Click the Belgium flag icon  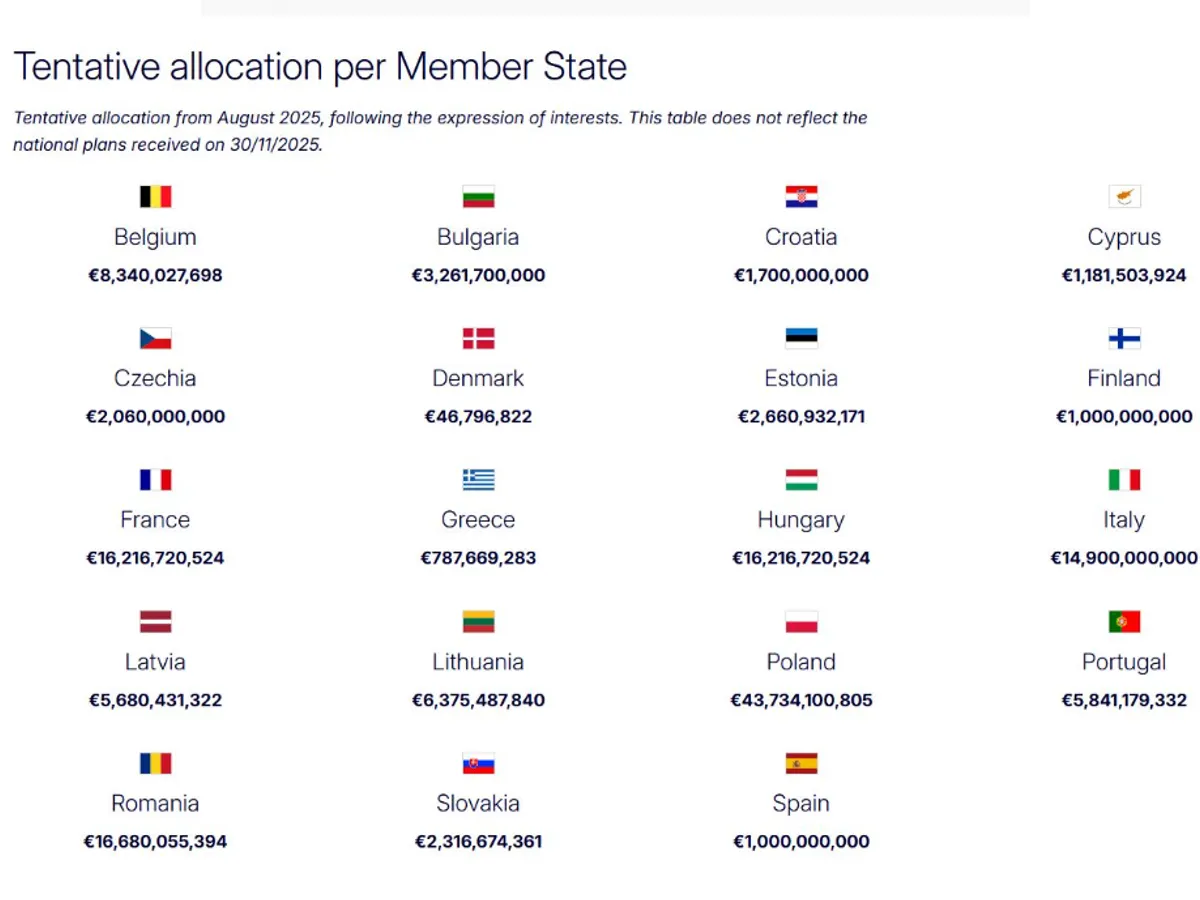155,196
